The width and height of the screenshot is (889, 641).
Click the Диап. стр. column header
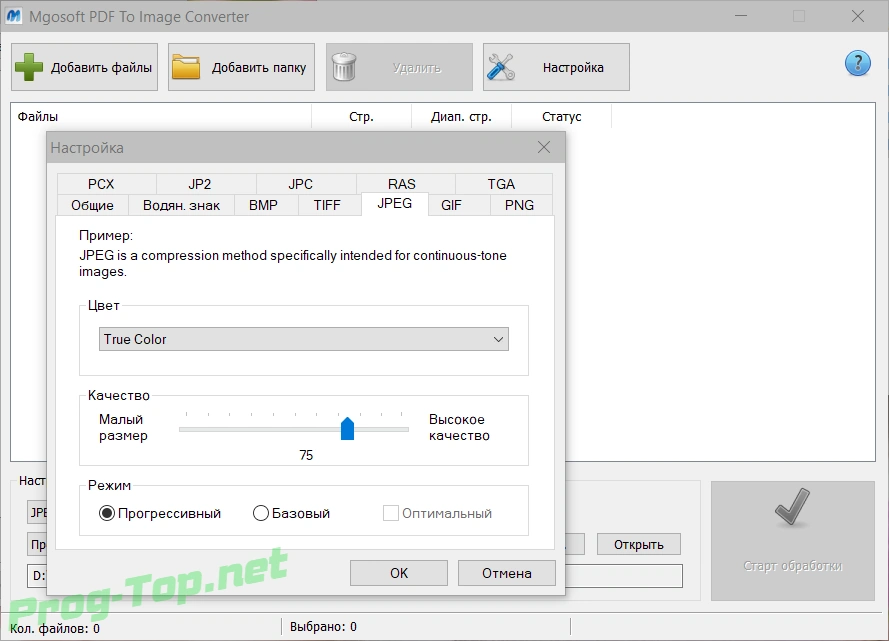pyautogui.click(x=461, y=117)
